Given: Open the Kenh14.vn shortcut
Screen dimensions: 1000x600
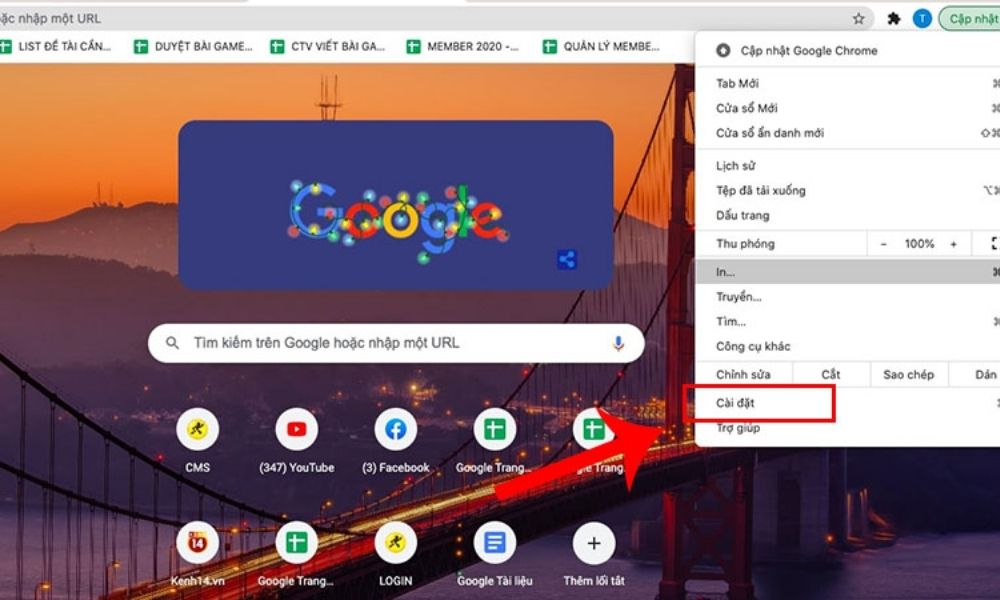Looking at the screenshot, I should coord(198,553).
